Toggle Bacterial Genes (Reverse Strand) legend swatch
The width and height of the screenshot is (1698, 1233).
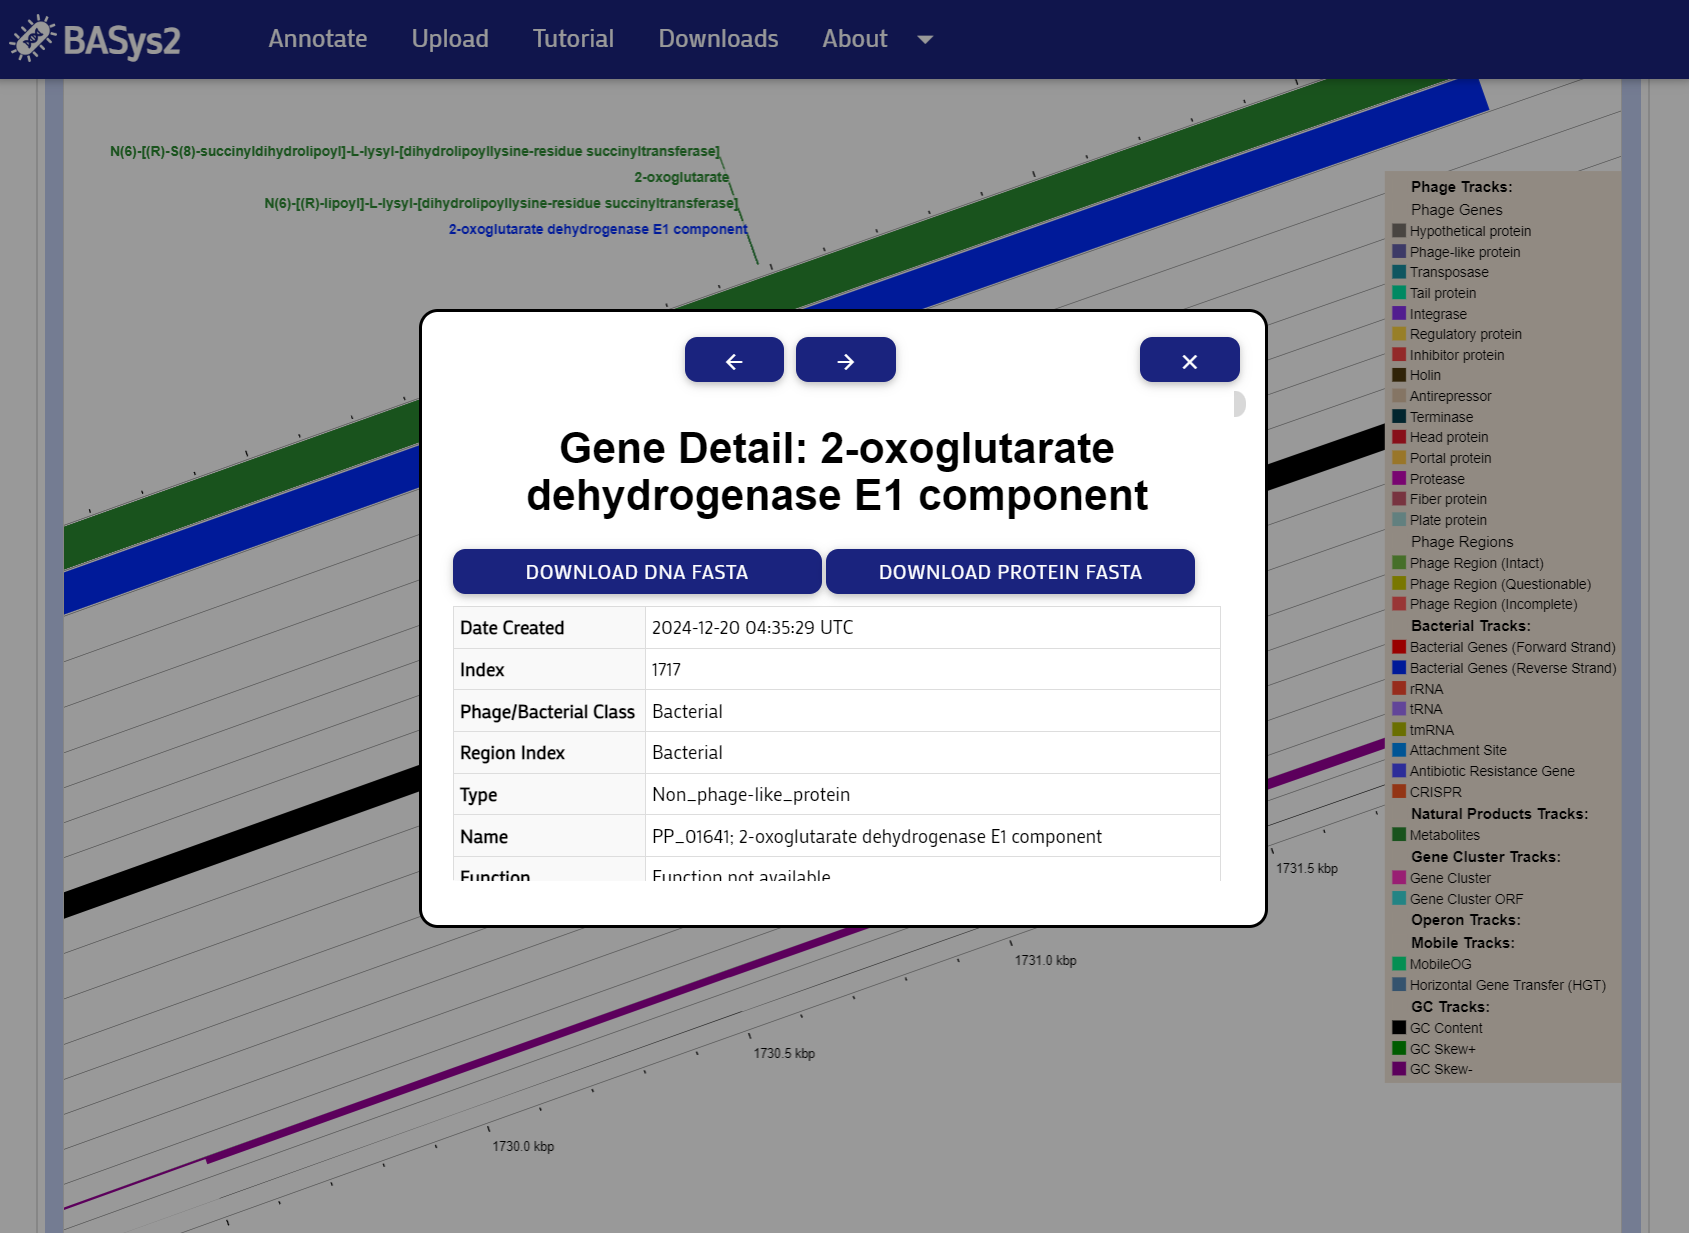click(x=1399, y=668)
